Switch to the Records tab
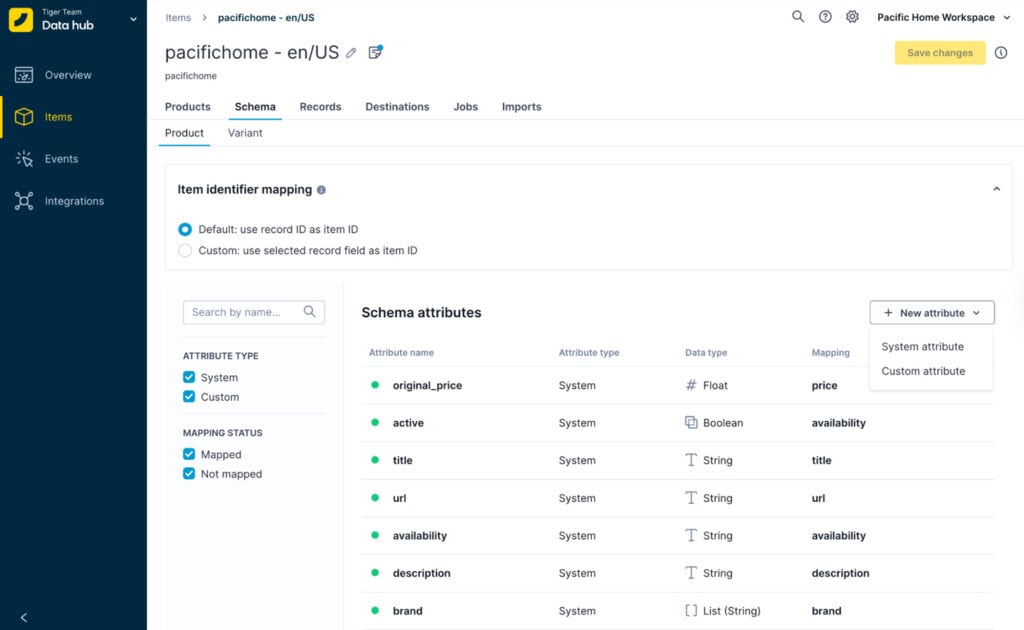This screenshot has width=1024, height=630. (x=320, y=106)
